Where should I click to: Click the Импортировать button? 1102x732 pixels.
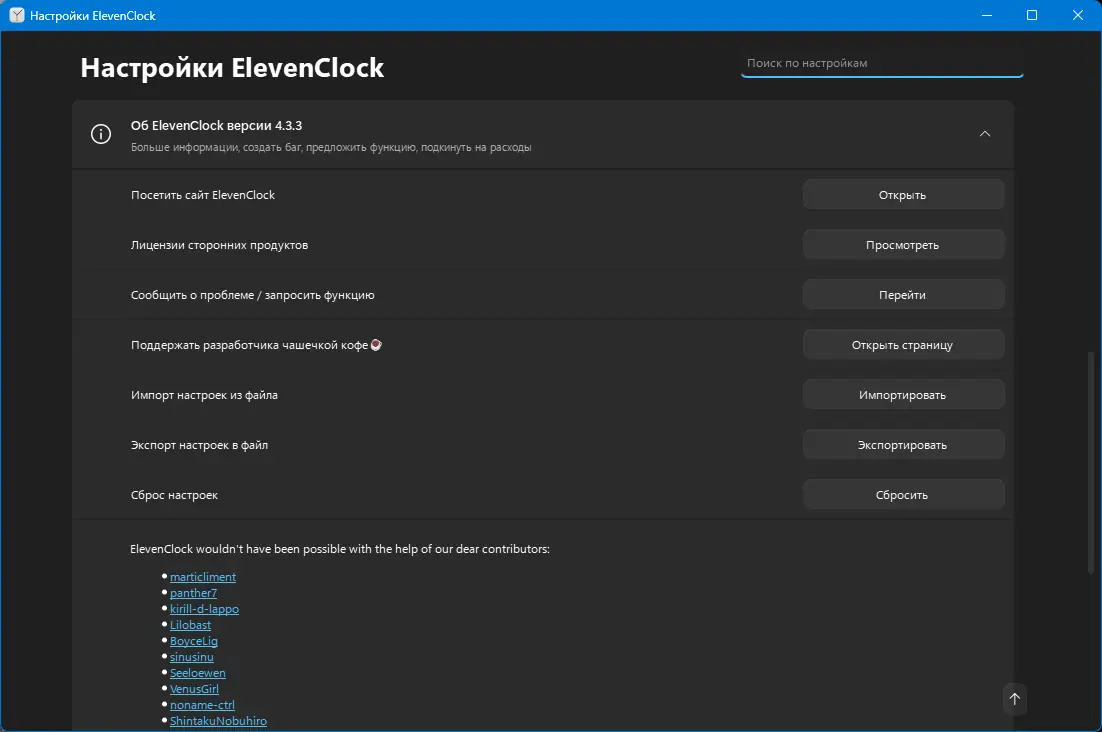pos(903,395)
